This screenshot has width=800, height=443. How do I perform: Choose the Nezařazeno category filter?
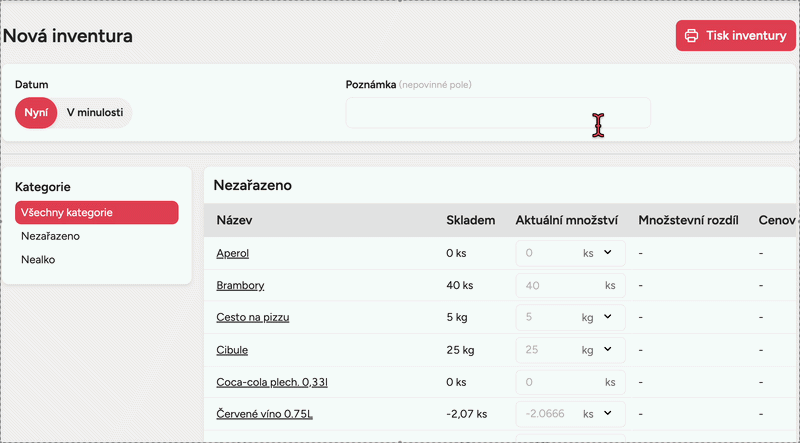click(51, 236)
